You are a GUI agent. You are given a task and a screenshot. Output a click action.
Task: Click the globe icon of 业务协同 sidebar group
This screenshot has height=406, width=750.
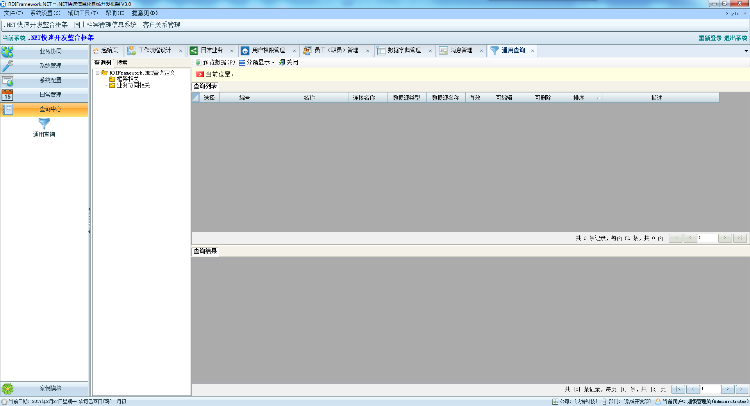coord(8,51)
